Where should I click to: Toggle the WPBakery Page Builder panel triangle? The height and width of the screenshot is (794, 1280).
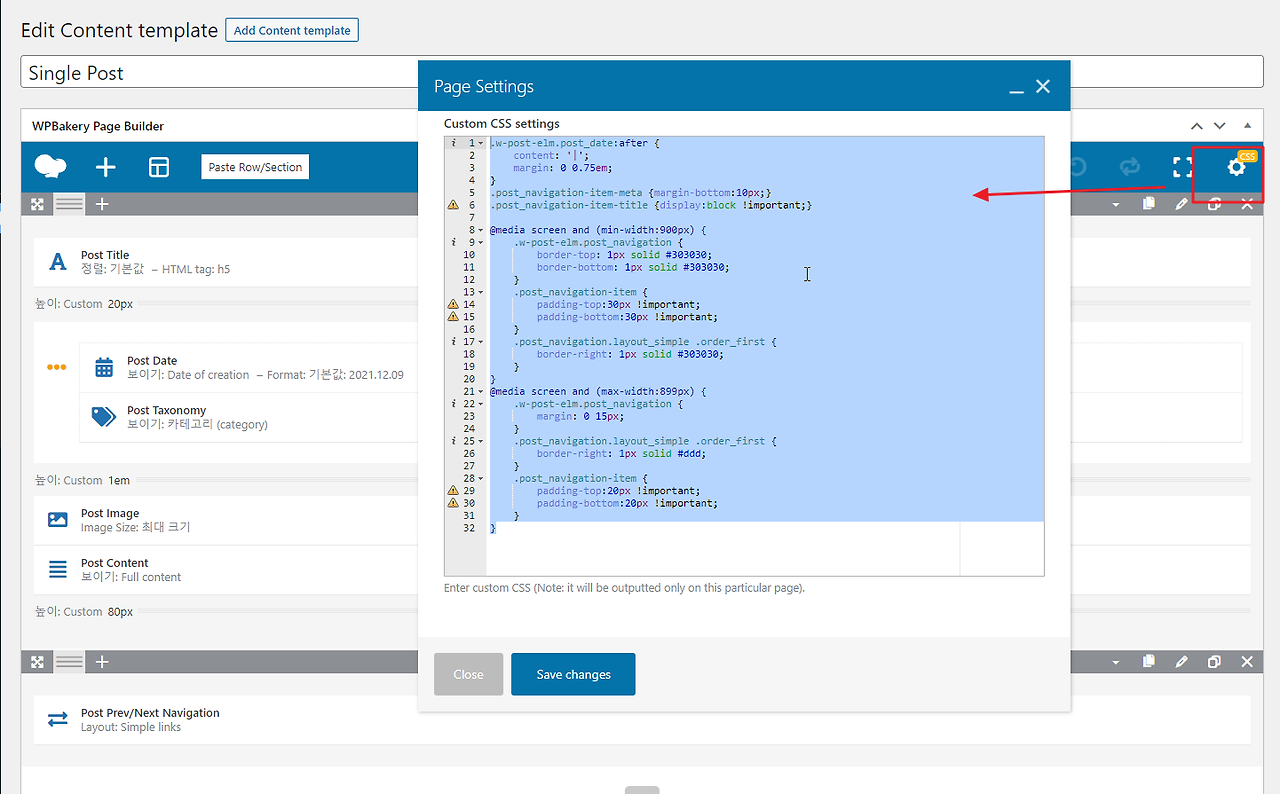1247,126
